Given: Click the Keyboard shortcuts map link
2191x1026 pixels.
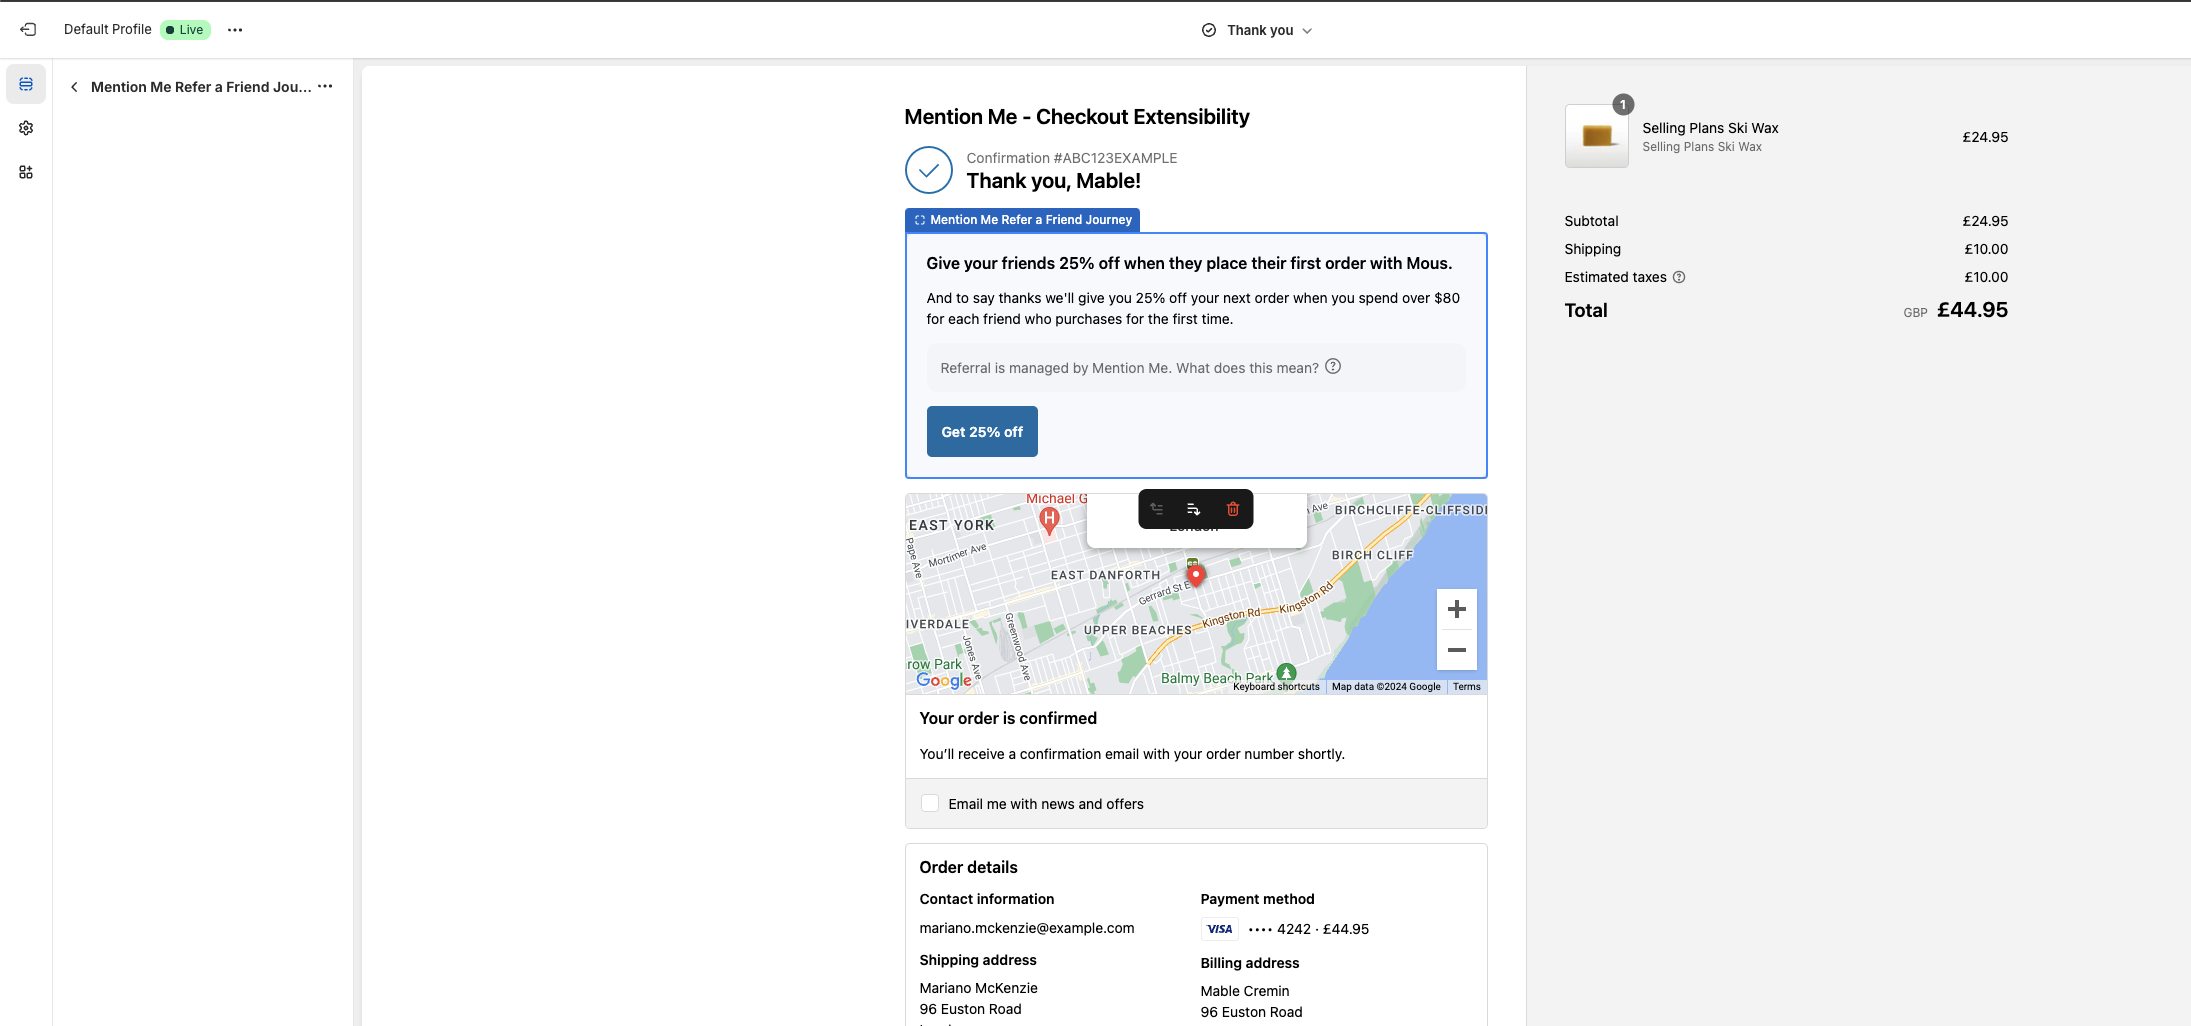Looking at the screenshot, I should coord(1276,687).
